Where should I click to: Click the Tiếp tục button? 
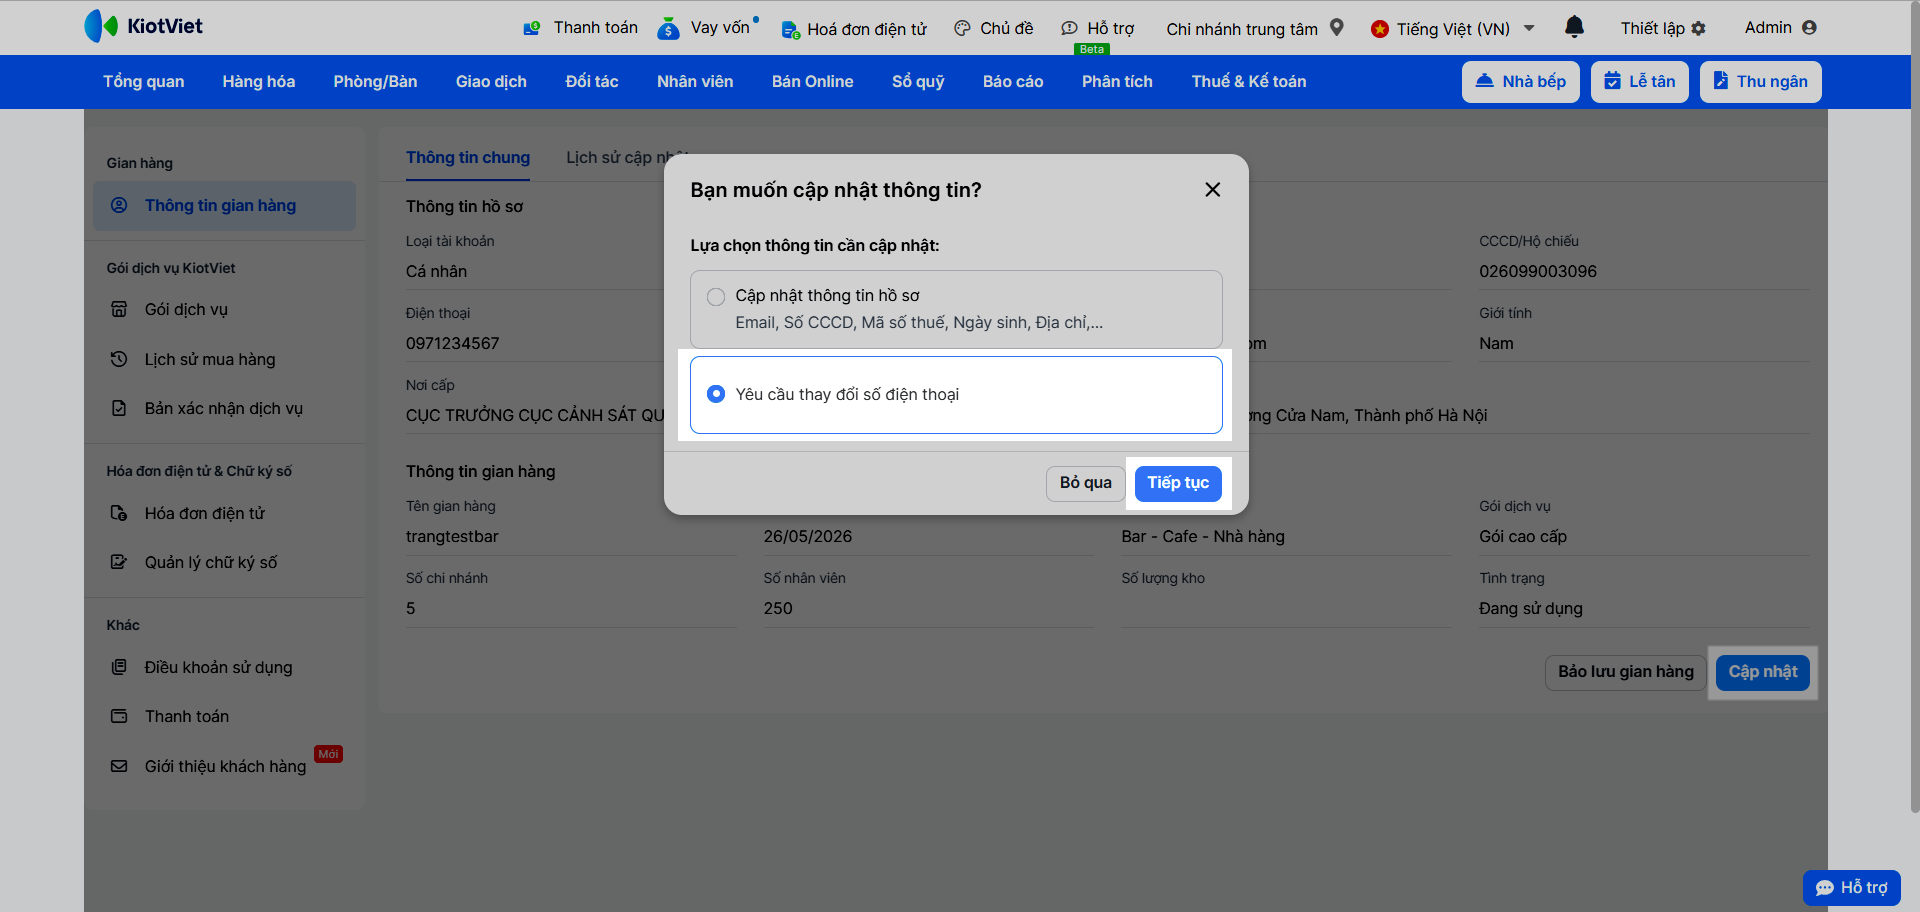click(x=1177, y=483)
